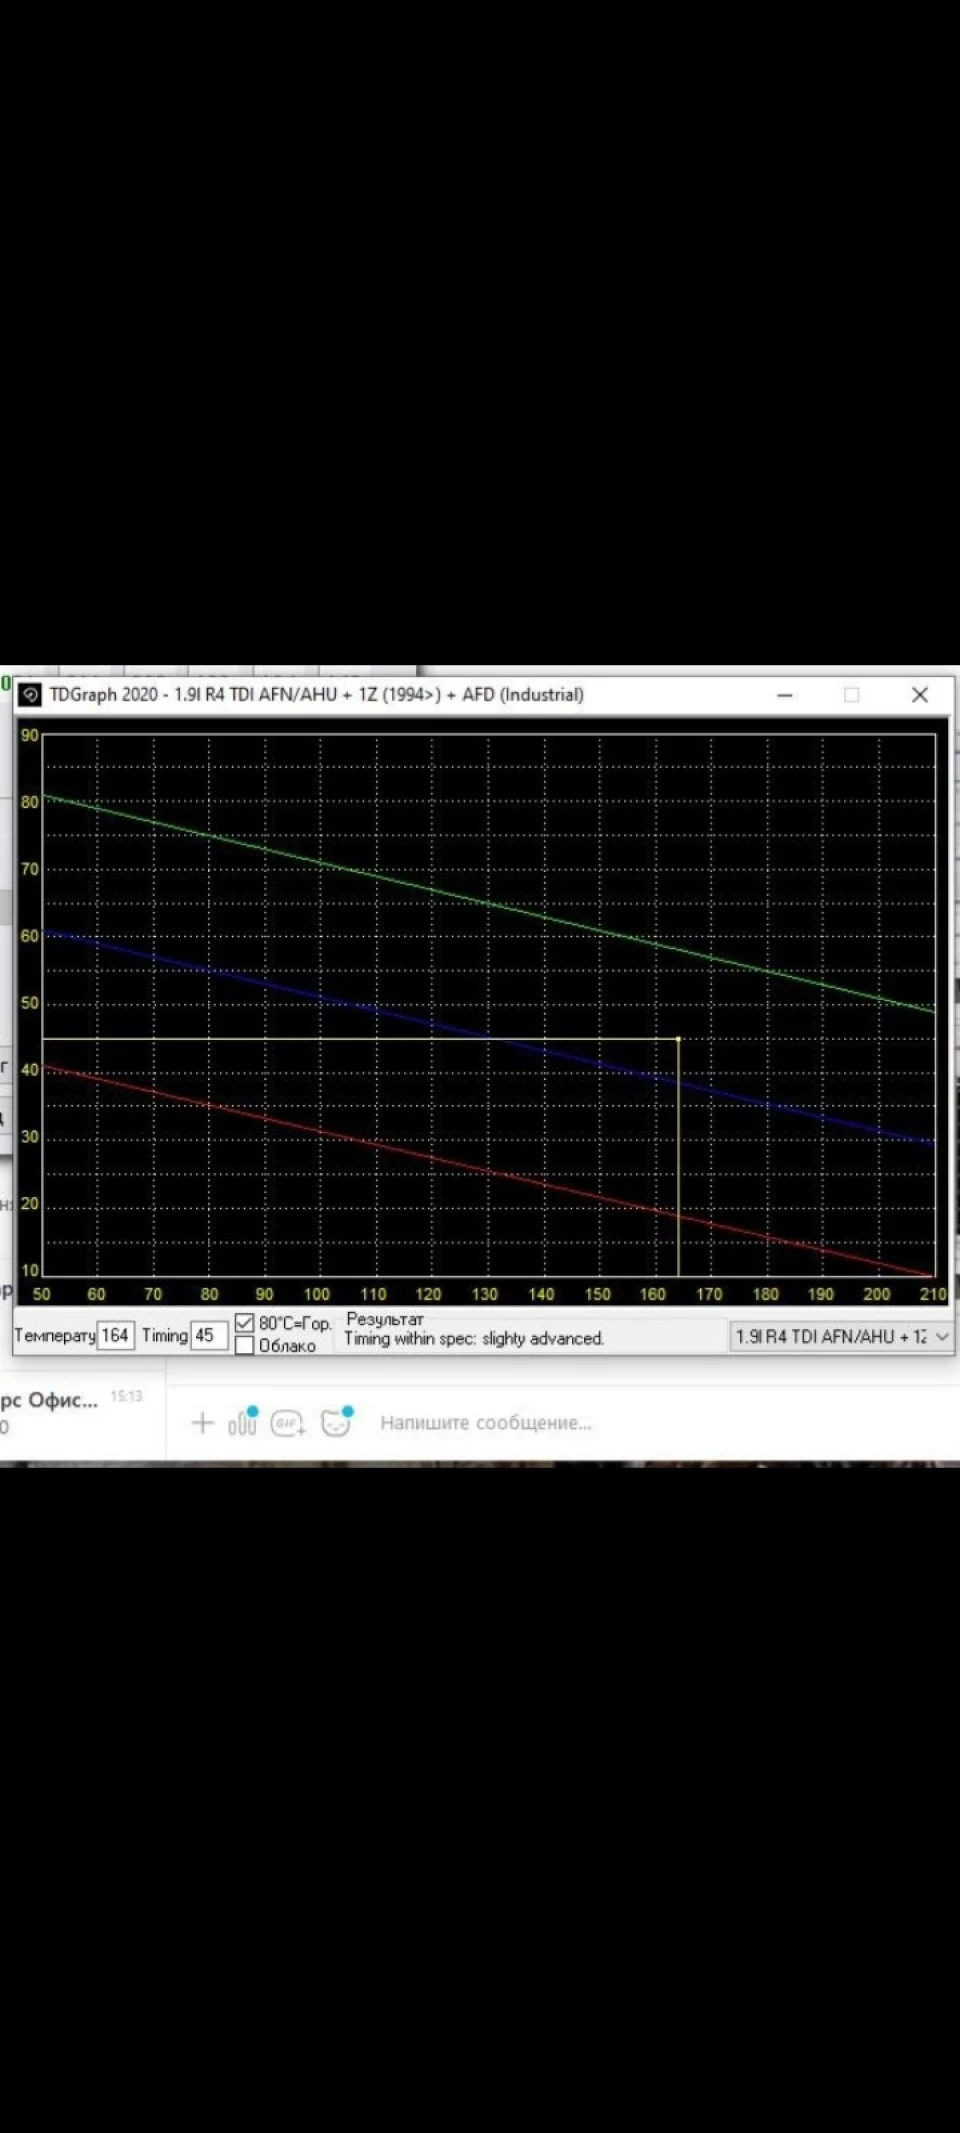The width and height of the screenshot is (960, 2133).
Task: Click the 'Температу' label
Action: [55, 1335]
